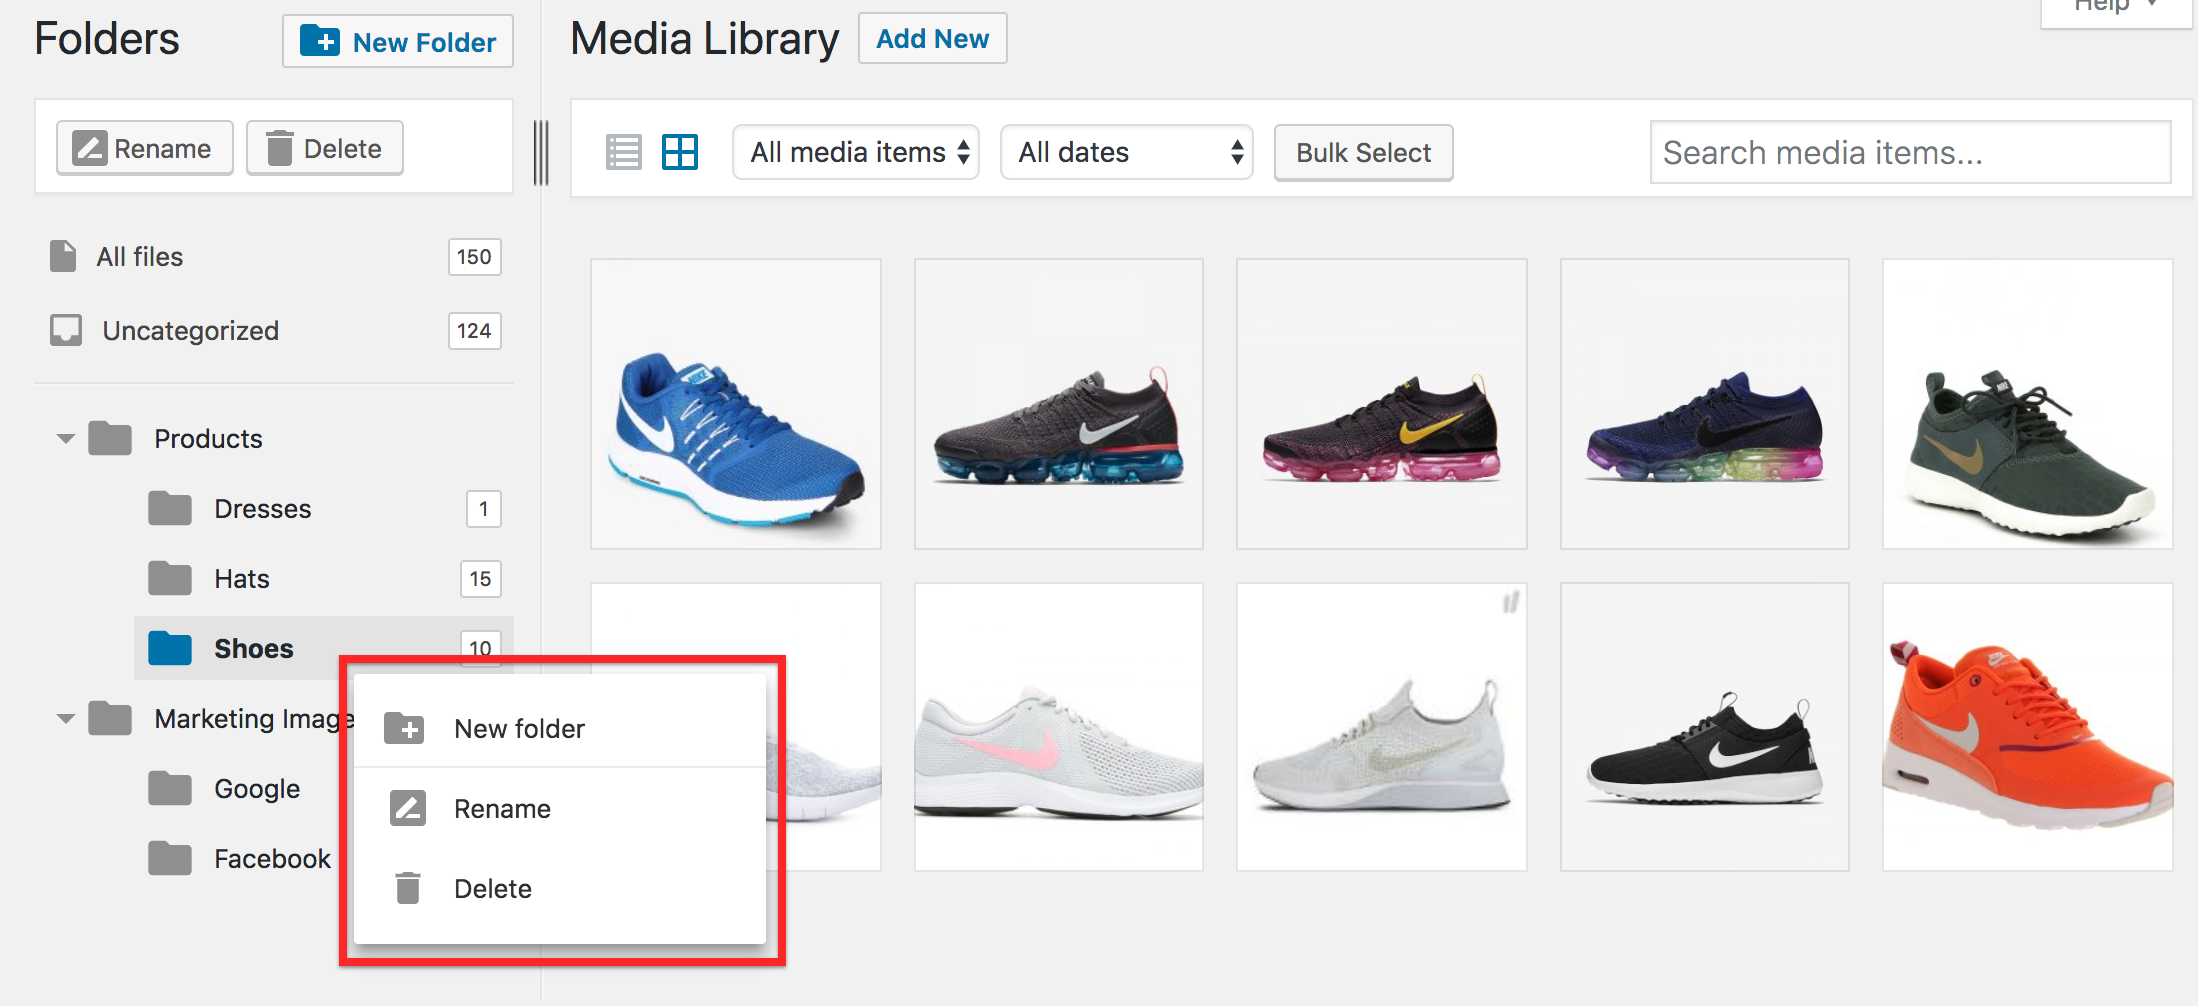Collapse the Marketing Images folder tree

point(66,718)
